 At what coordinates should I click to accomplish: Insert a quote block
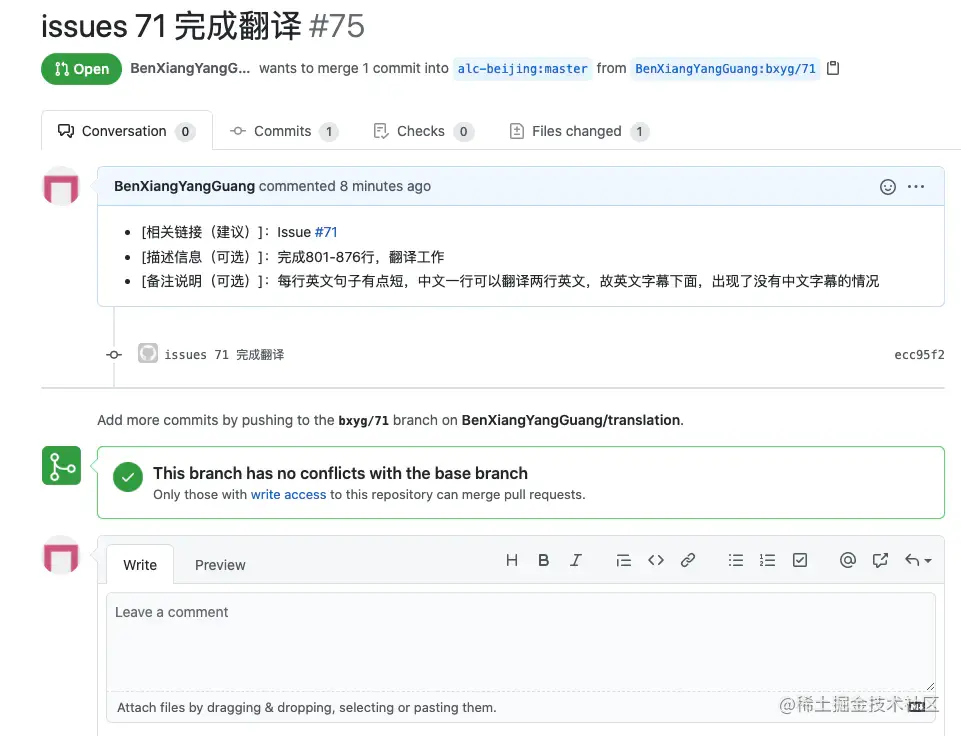pos(623,560)
